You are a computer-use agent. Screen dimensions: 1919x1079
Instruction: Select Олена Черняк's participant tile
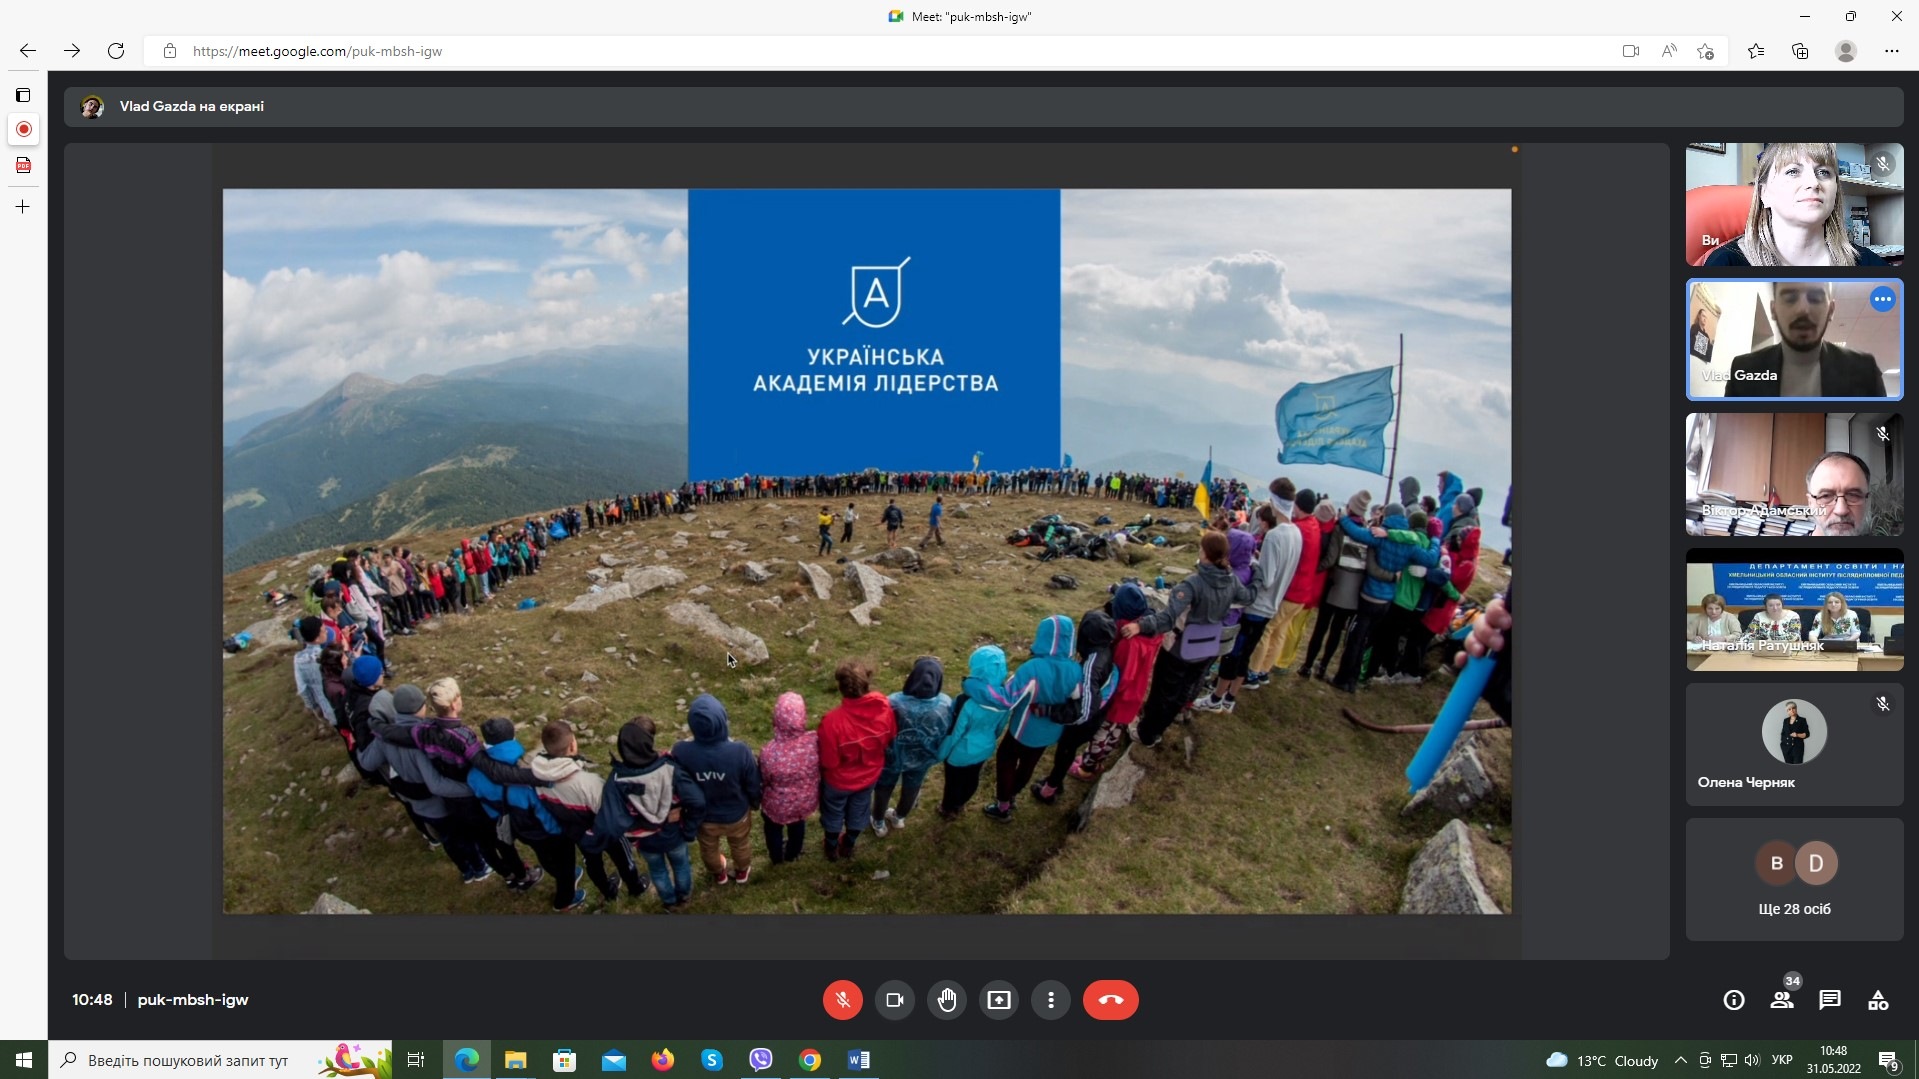[1794, 745]
